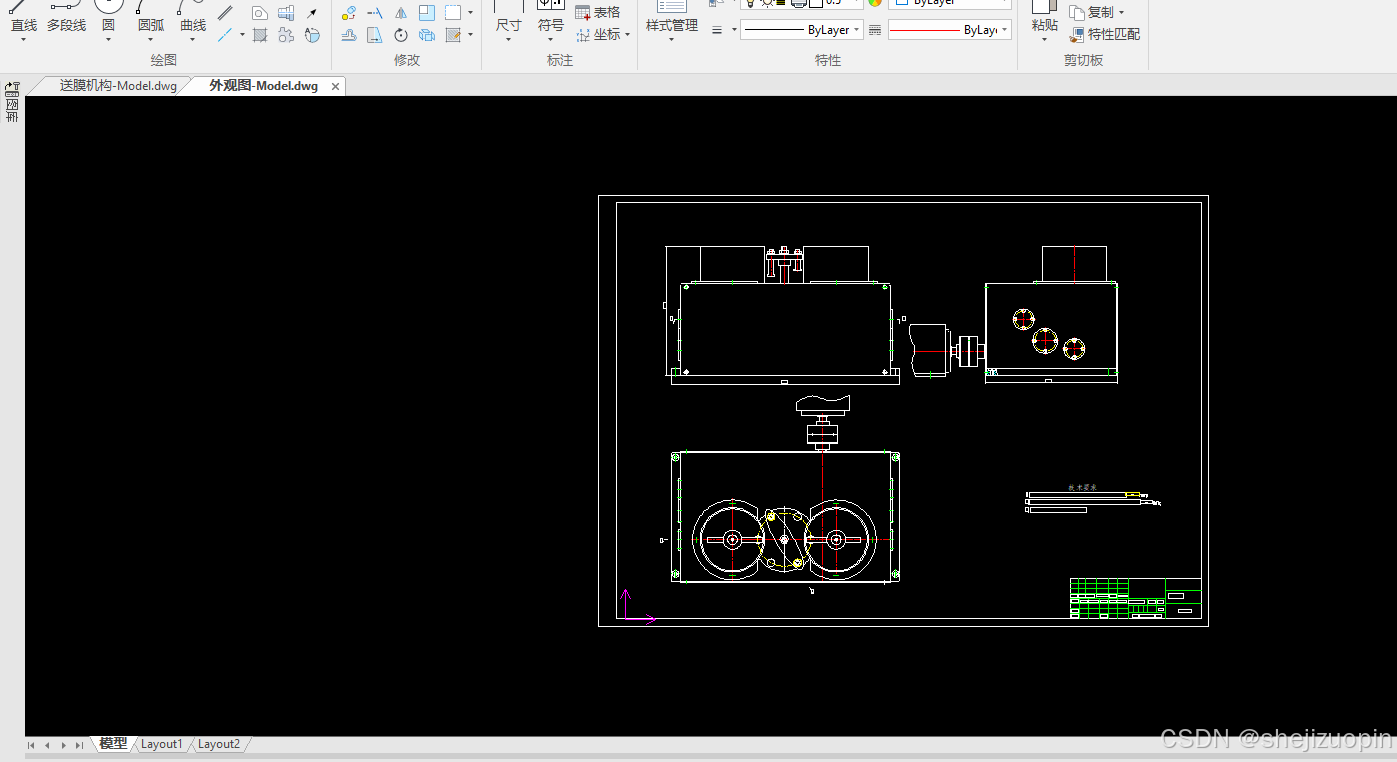Switch to 送膜机构-Model.dwg tab
1397x762 pixels.
click(x=117, y=86)
